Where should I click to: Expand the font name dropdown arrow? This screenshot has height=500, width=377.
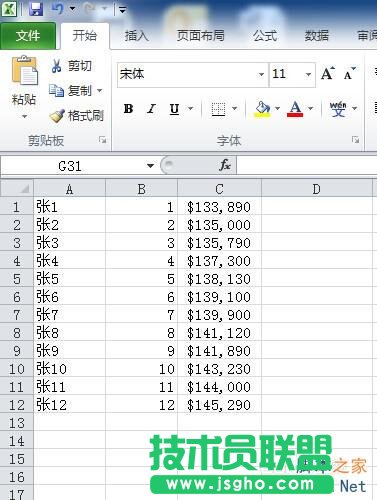coord(262,74)
